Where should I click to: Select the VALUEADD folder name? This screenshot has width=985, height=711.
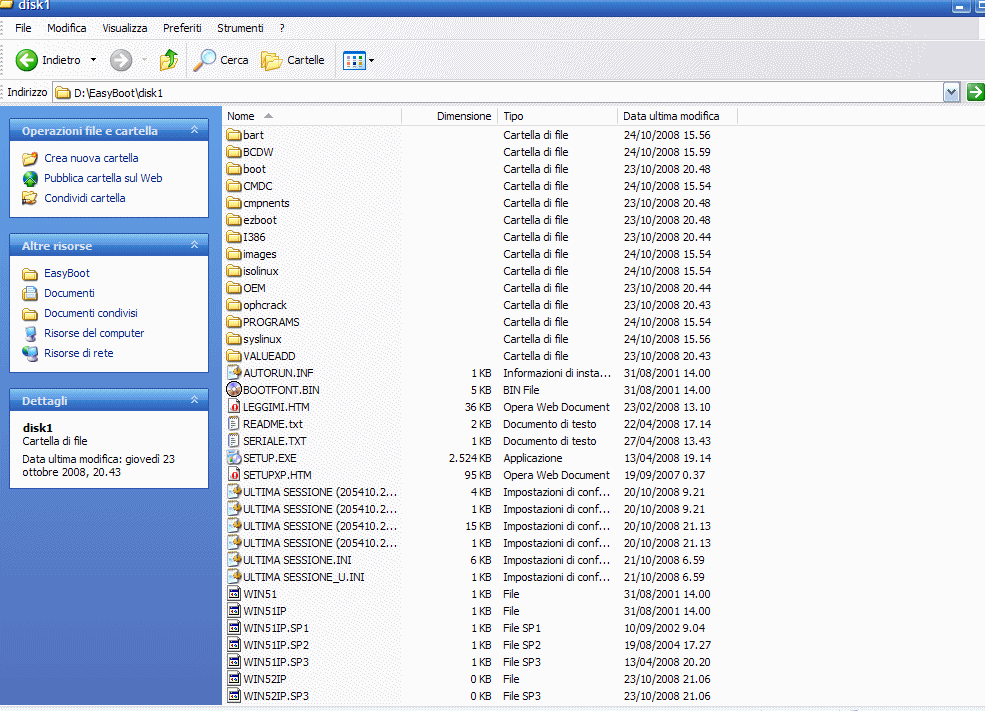tap(269, 356)
